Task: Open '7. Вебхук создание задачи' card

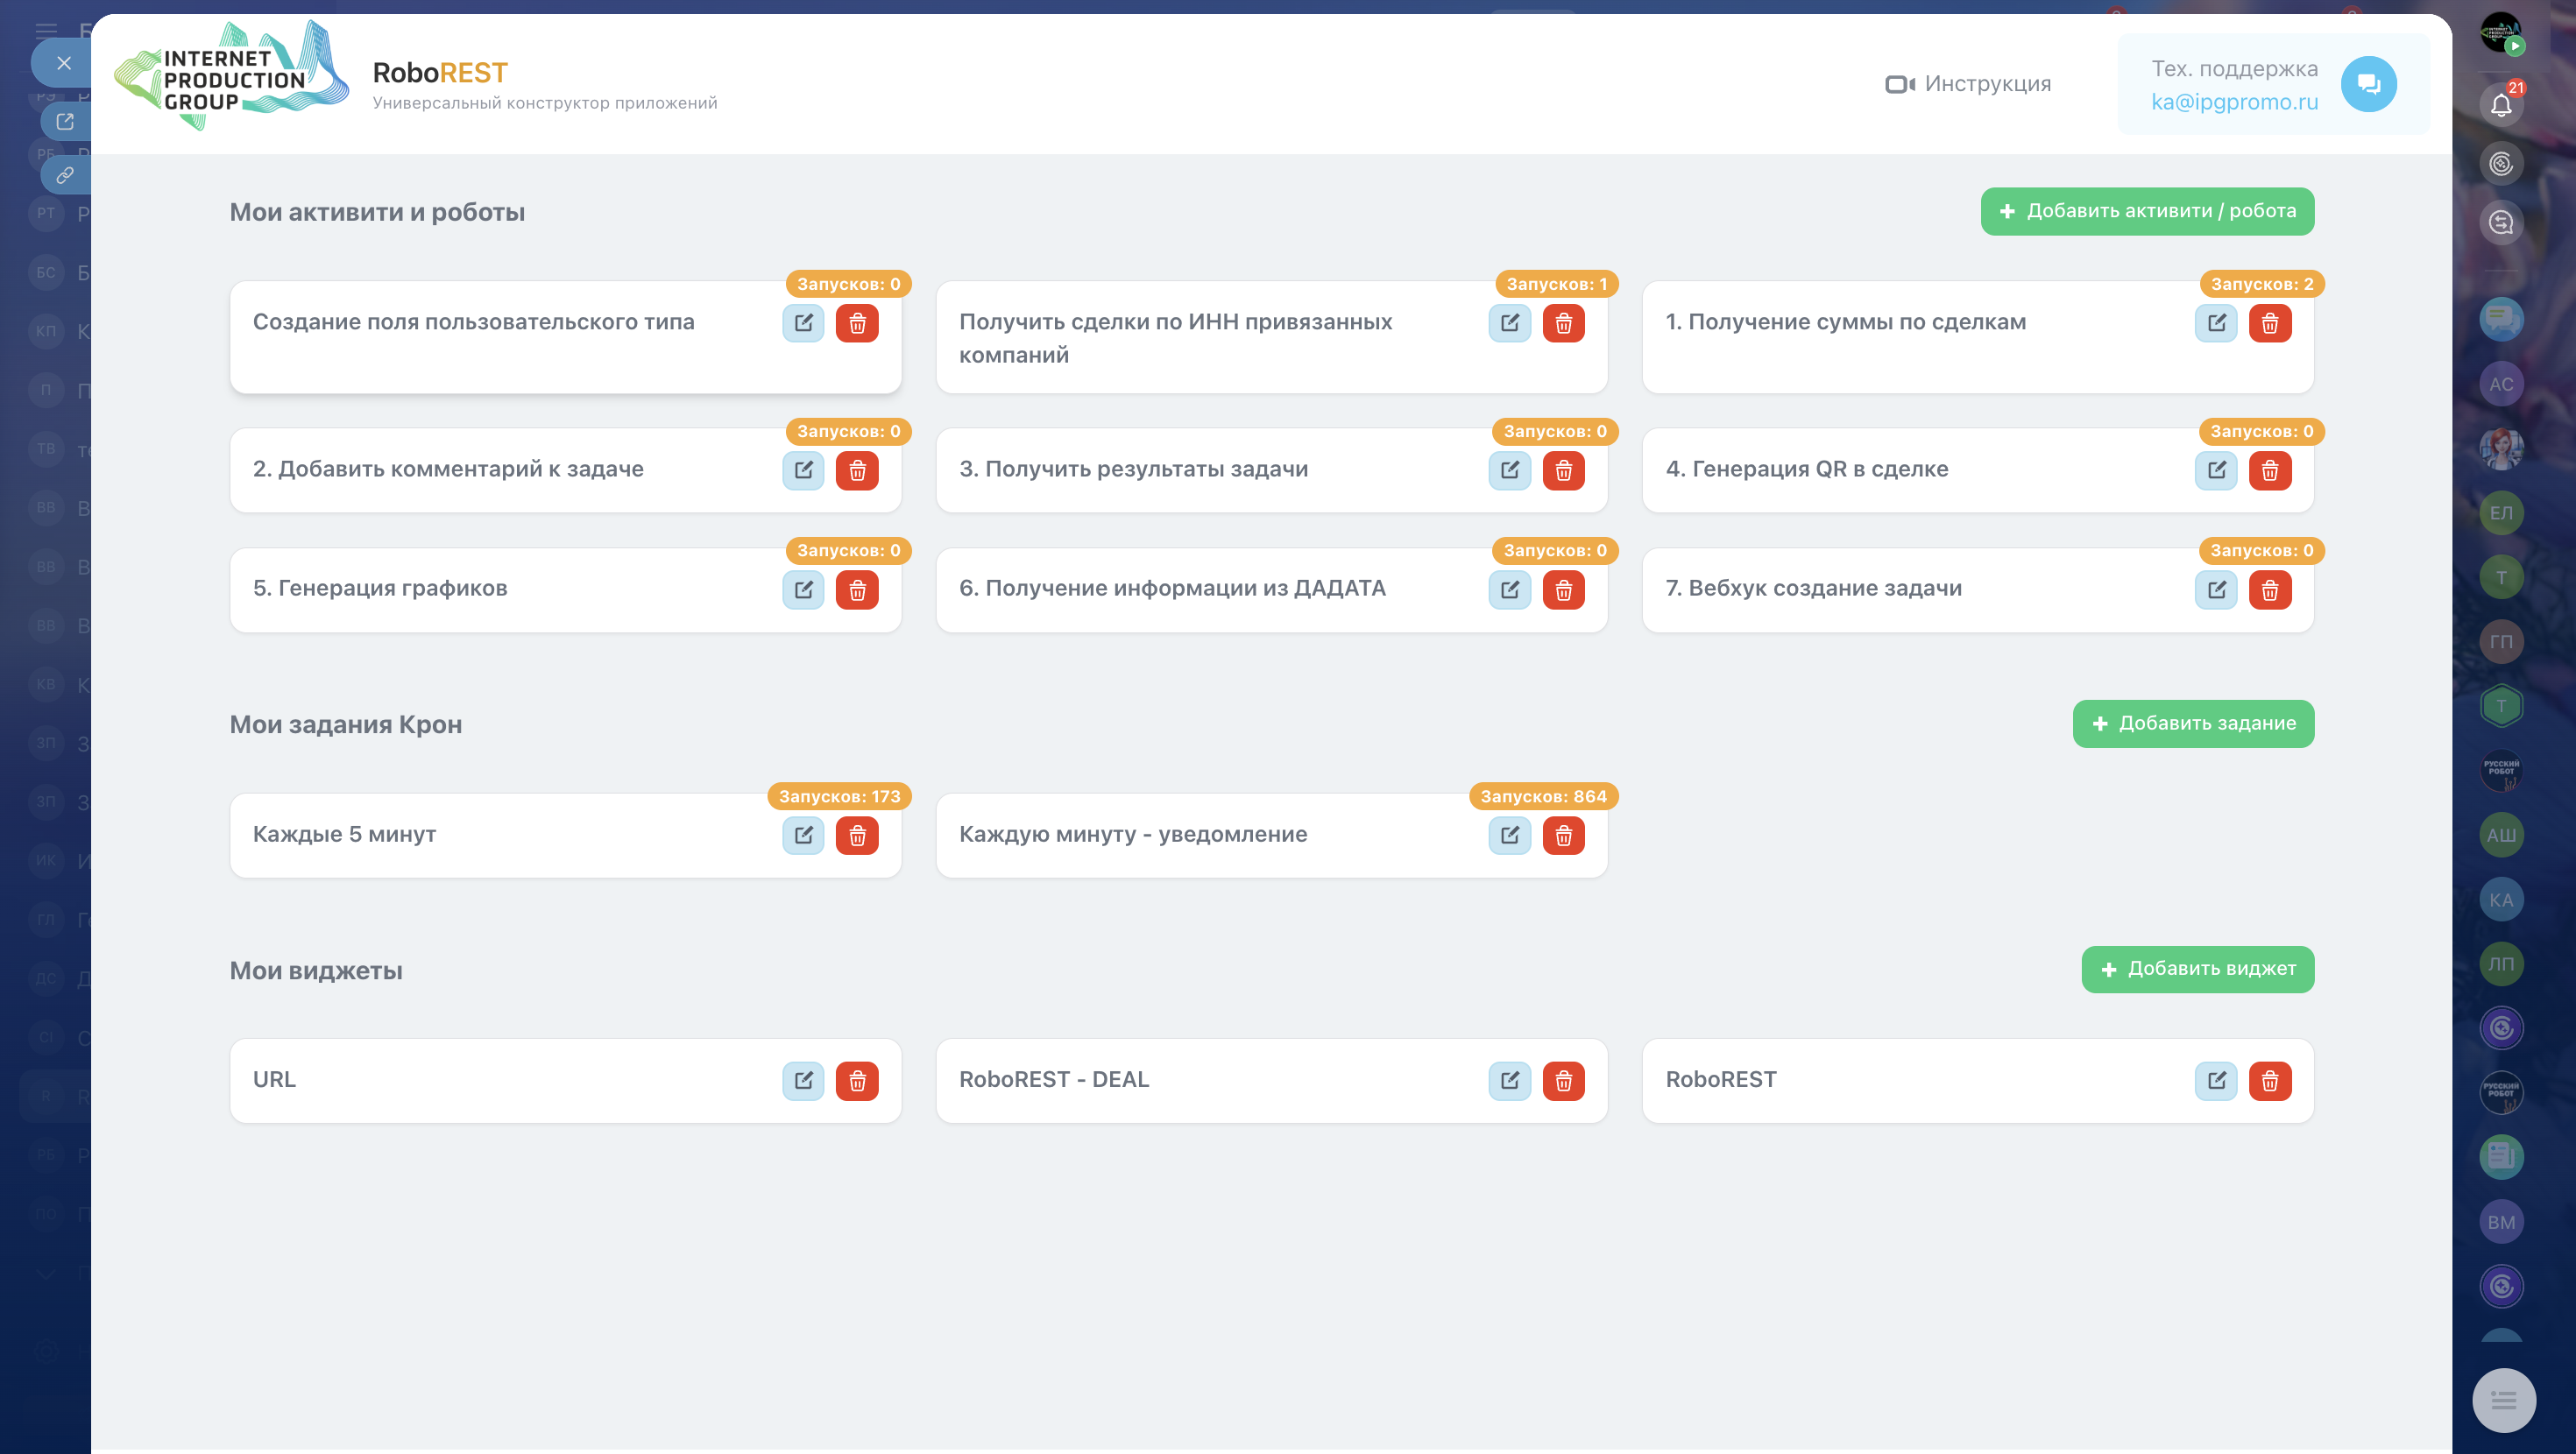Action: (x=1812, y=588)
